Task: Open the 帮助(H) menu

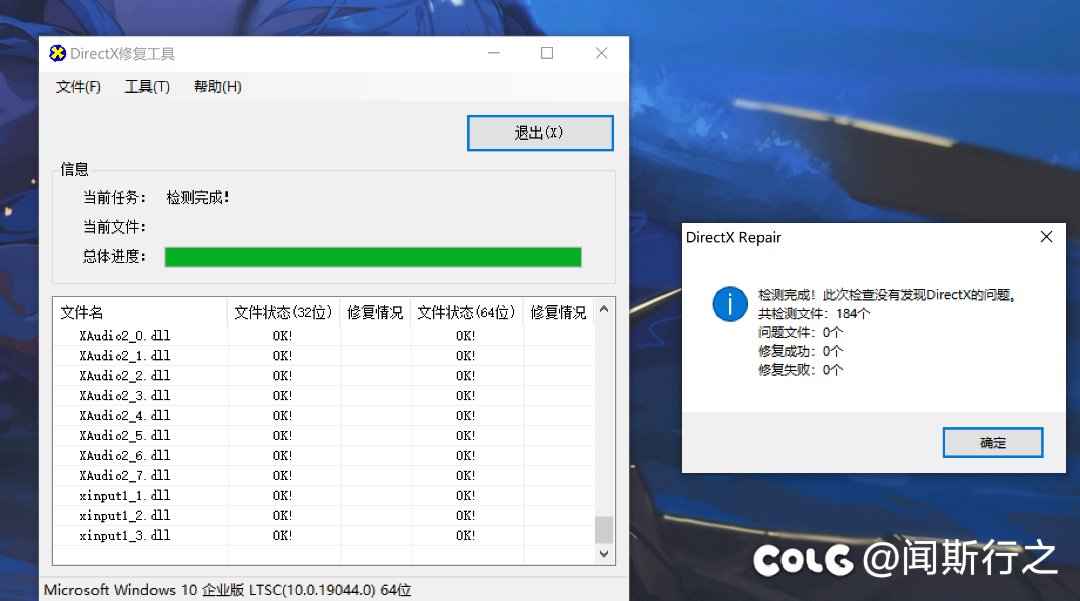Action: tap(216, 87)
